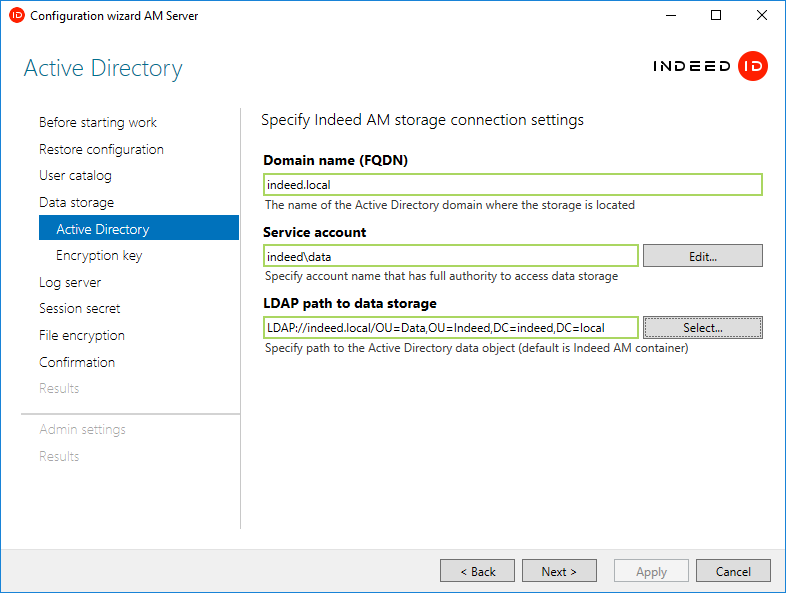Focus the LDAP path to data storage field

pyautogui.click(x=450, y=328)
